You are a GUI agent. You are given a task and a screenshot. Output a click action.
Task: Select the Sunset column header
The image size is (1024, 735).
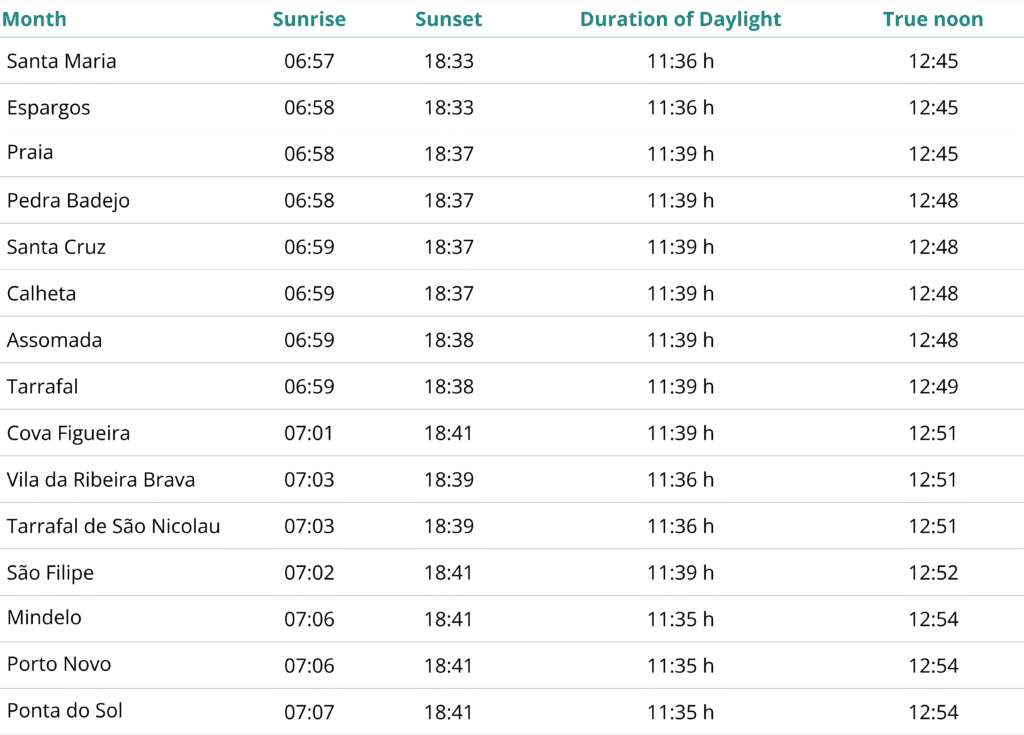pyautogui.click(x=448, y=19)
